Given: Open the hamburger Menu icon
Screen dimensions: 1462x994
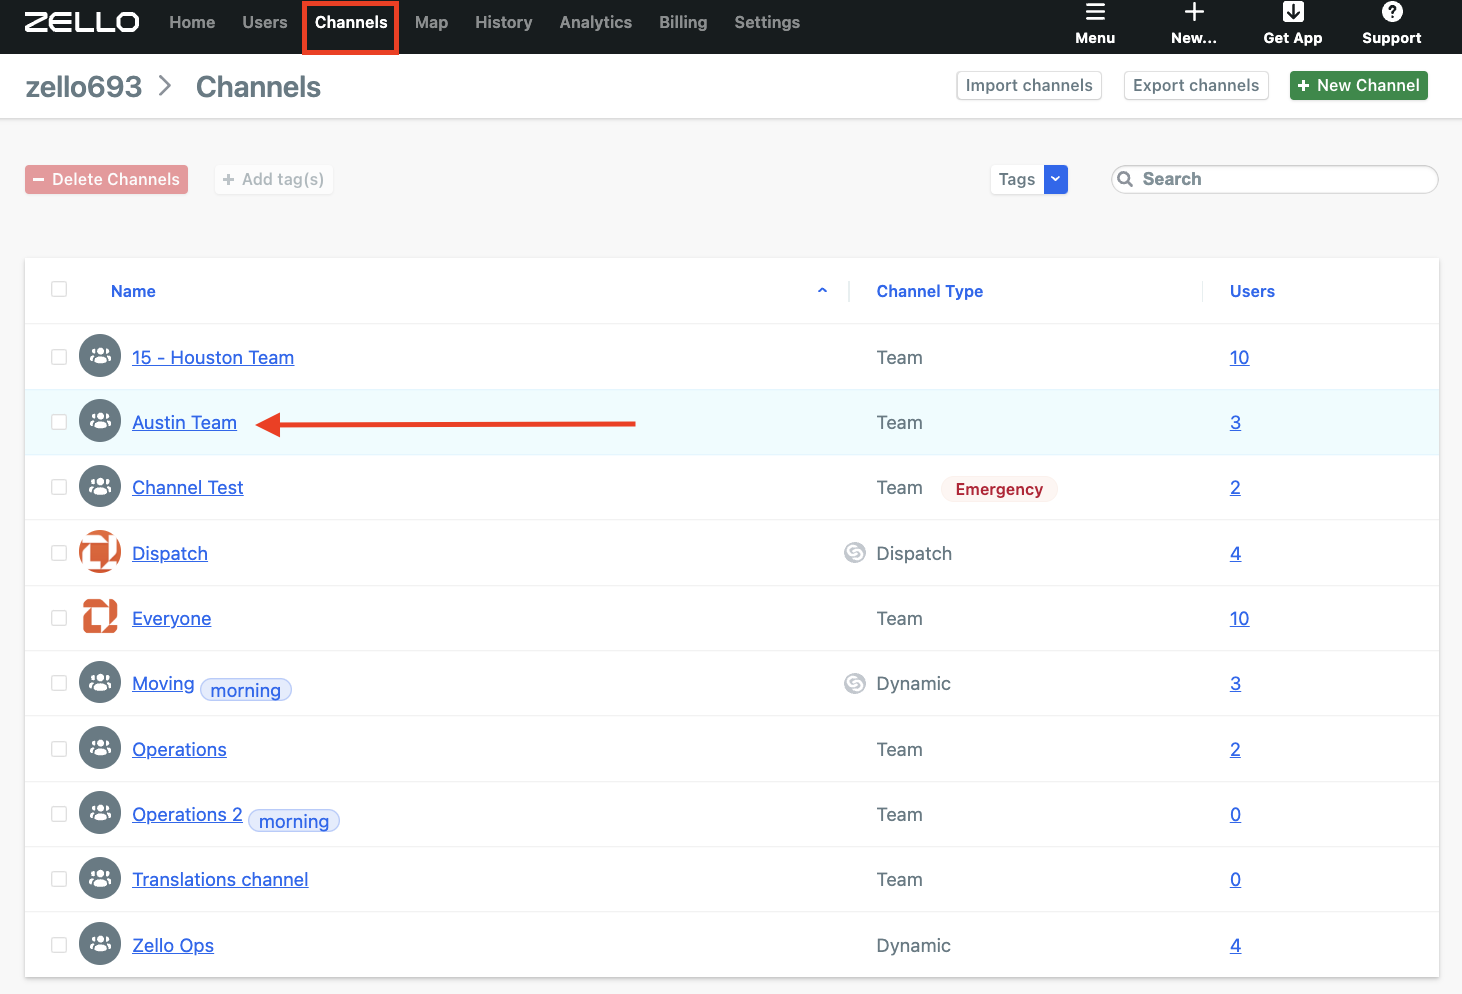Looking at the screenshot, I should [x=1095, y=12].
